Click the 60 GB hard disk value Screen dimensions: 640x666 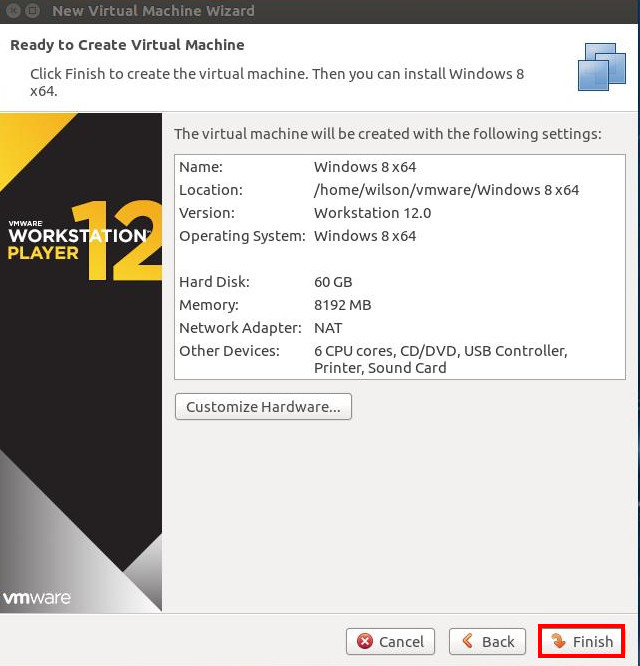click(x=333, y=282)
